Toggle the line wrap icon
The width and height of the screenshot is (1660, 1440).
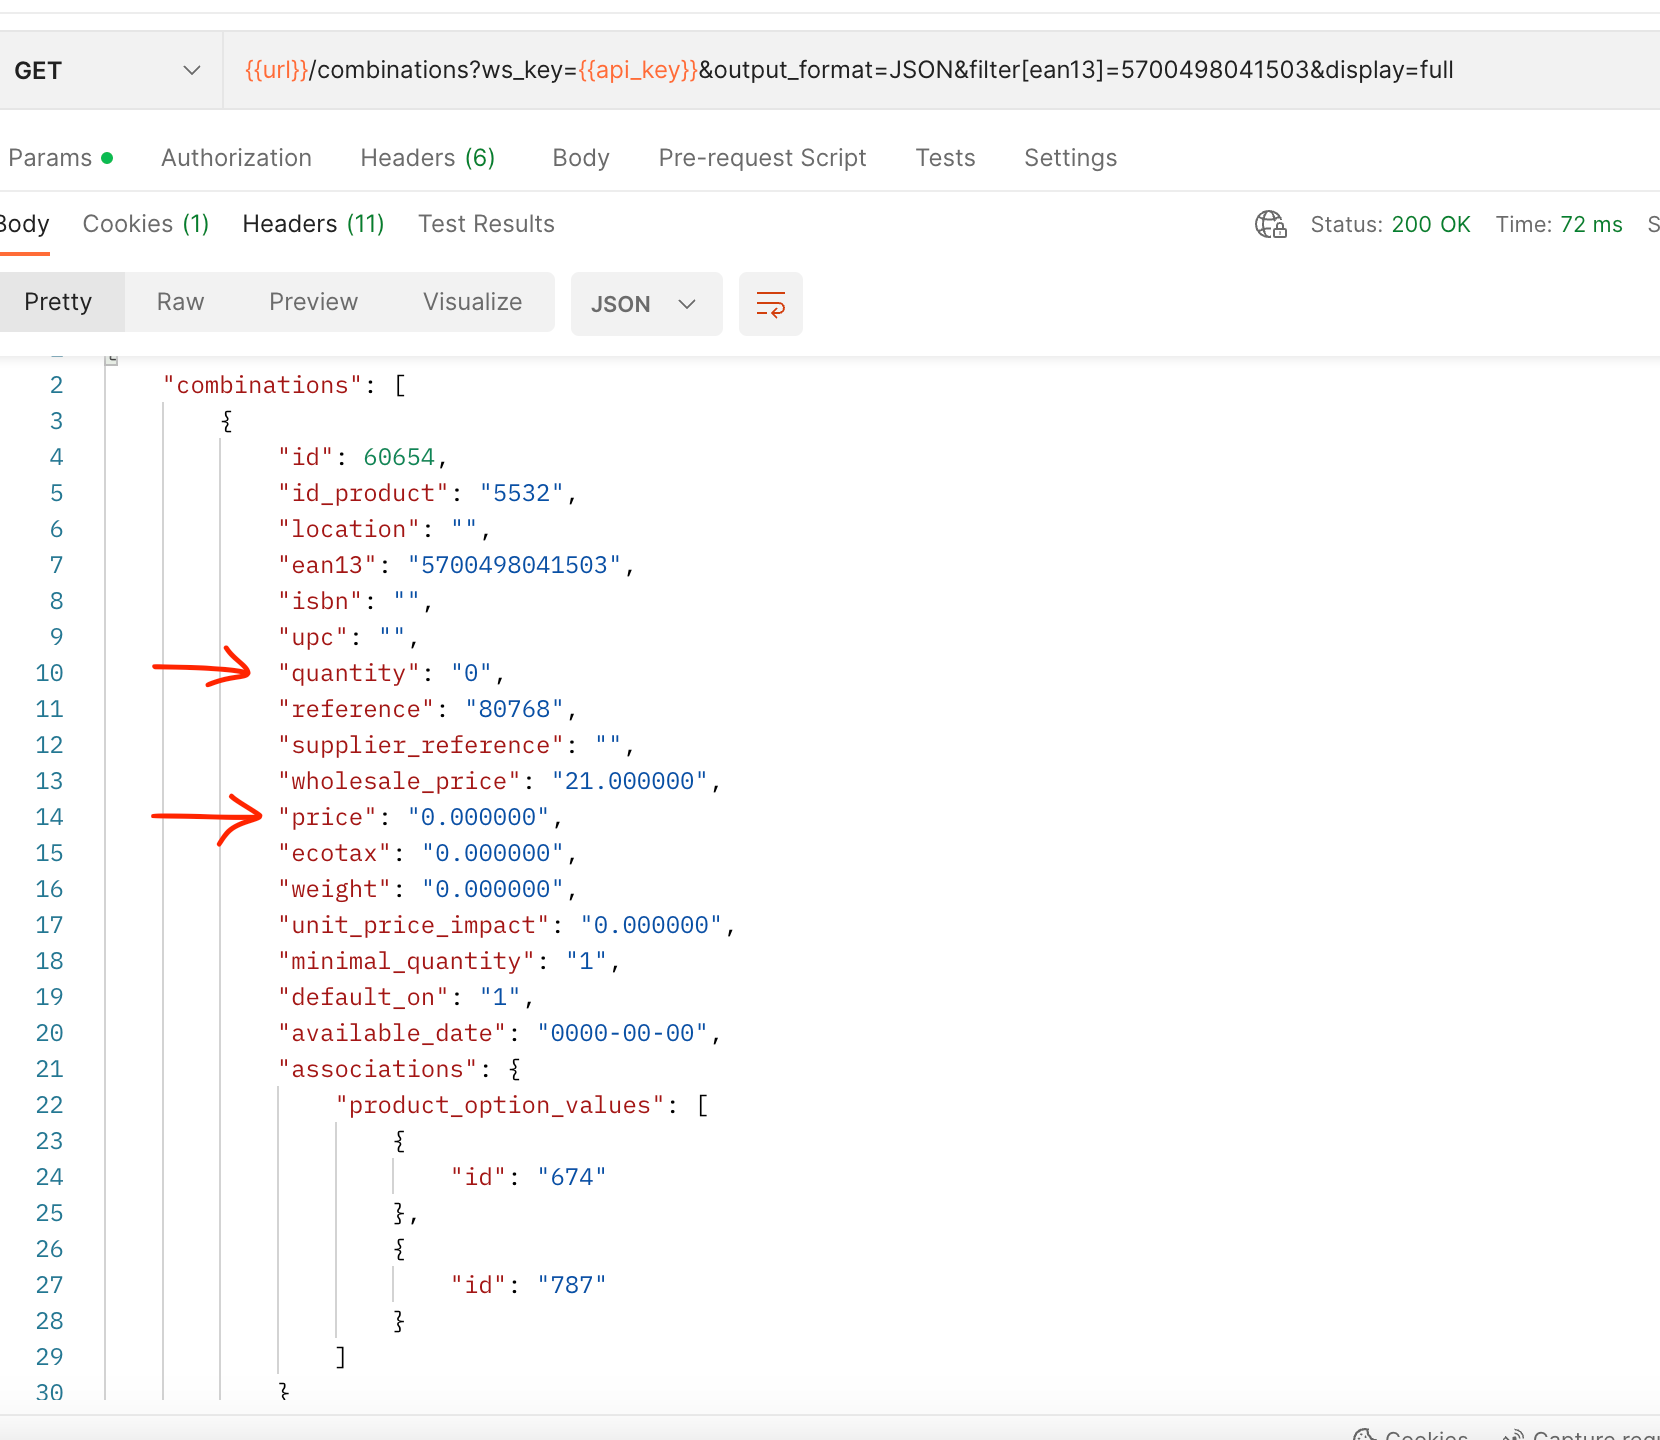(x=770, y=304)
